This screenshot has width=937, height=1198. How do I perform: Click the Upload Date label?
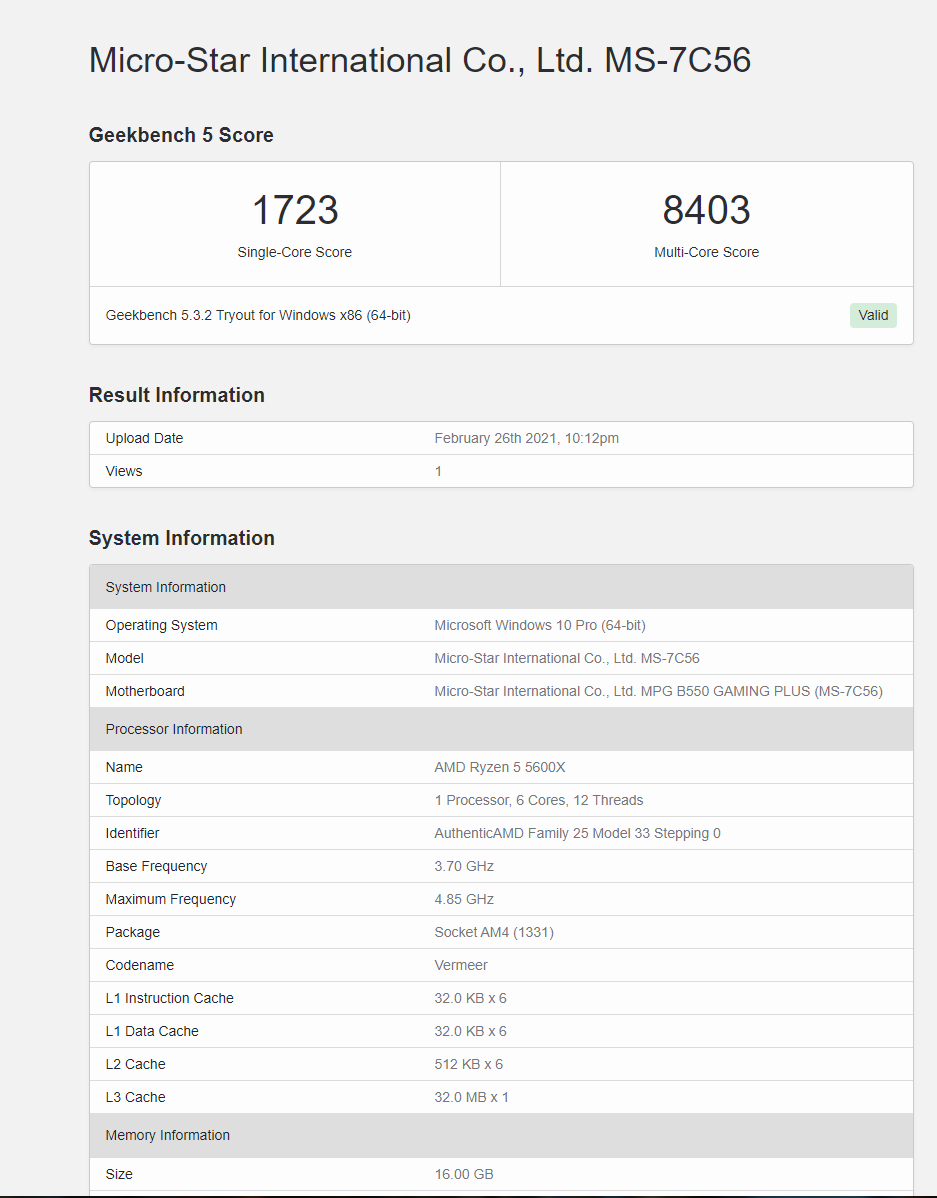pyautogui.click(x=144, y=438)
